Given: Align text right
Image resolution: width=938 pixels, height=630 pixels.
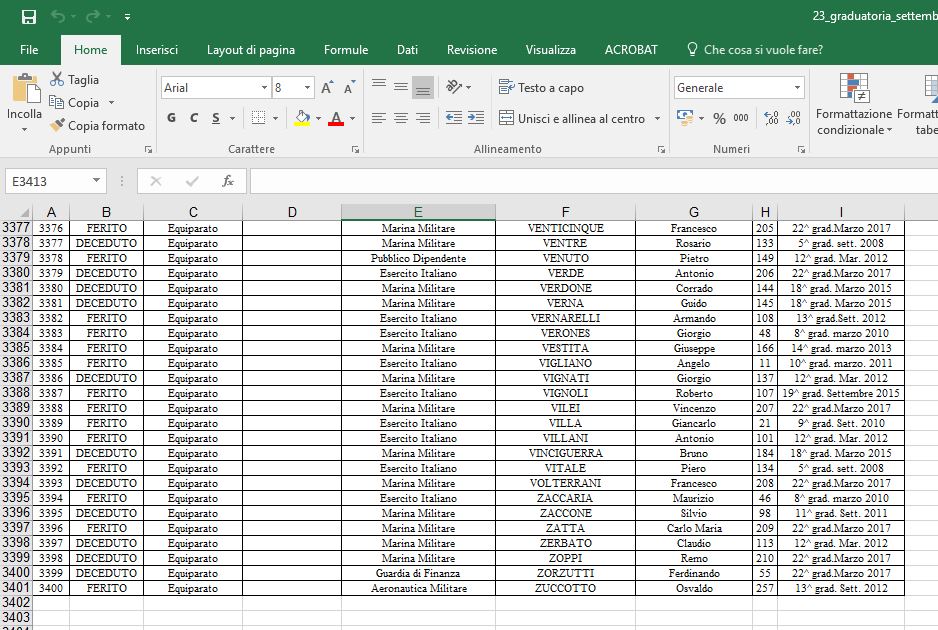Looking at the screenshot, I should (423, 118).
